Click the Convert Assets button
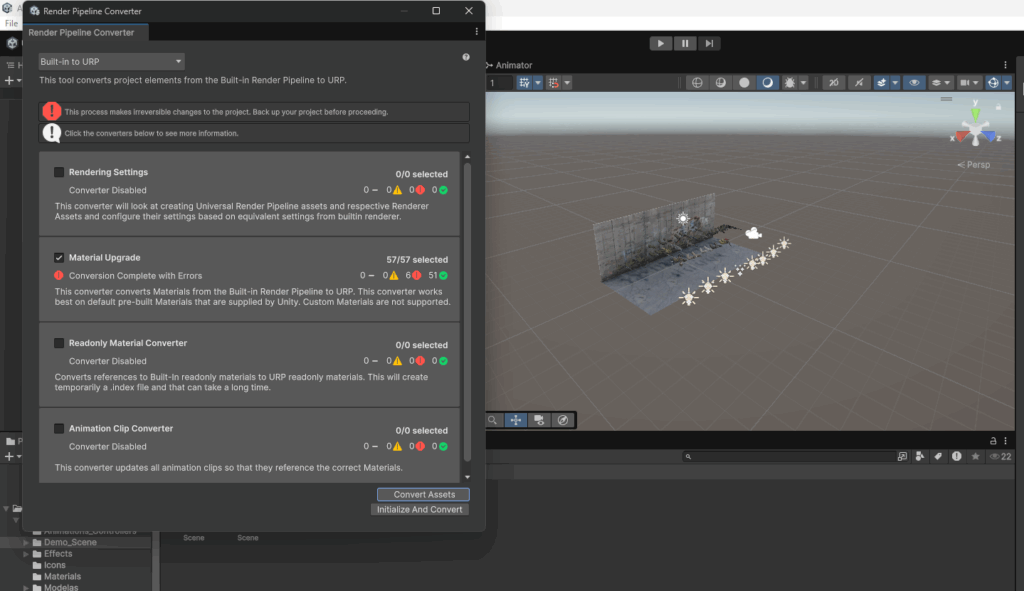The image size is (1024, 591). (x=423, y=494)
